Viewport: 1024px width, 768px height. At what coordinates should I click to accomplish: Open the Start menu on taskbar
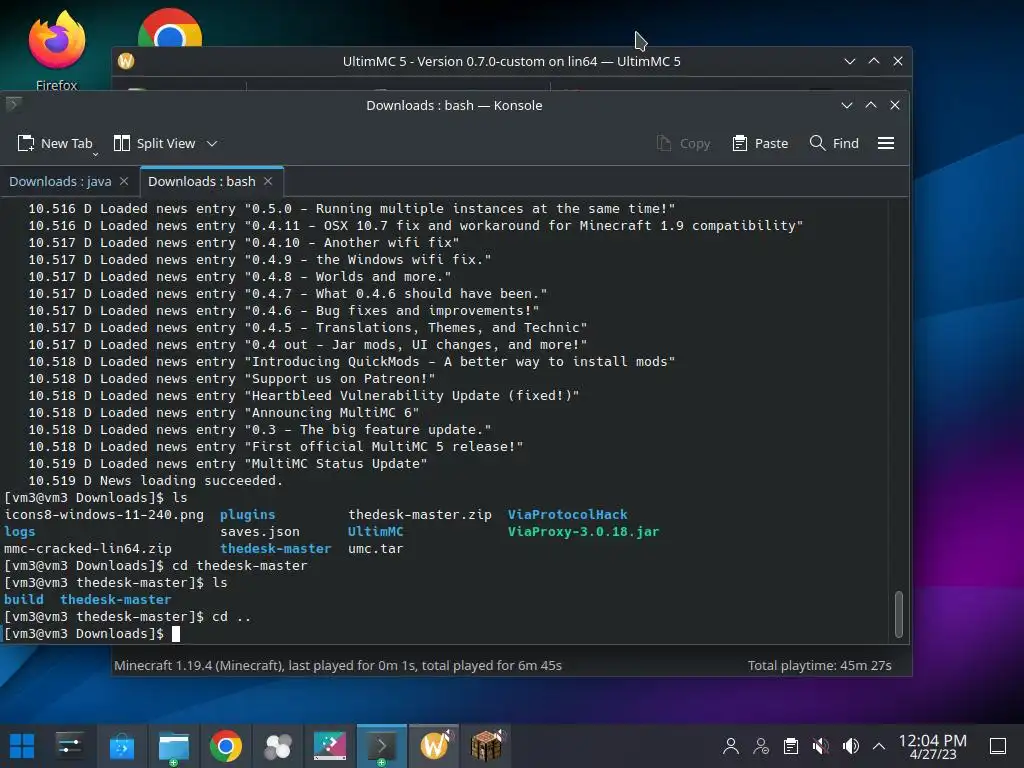[x=22, y=746]
